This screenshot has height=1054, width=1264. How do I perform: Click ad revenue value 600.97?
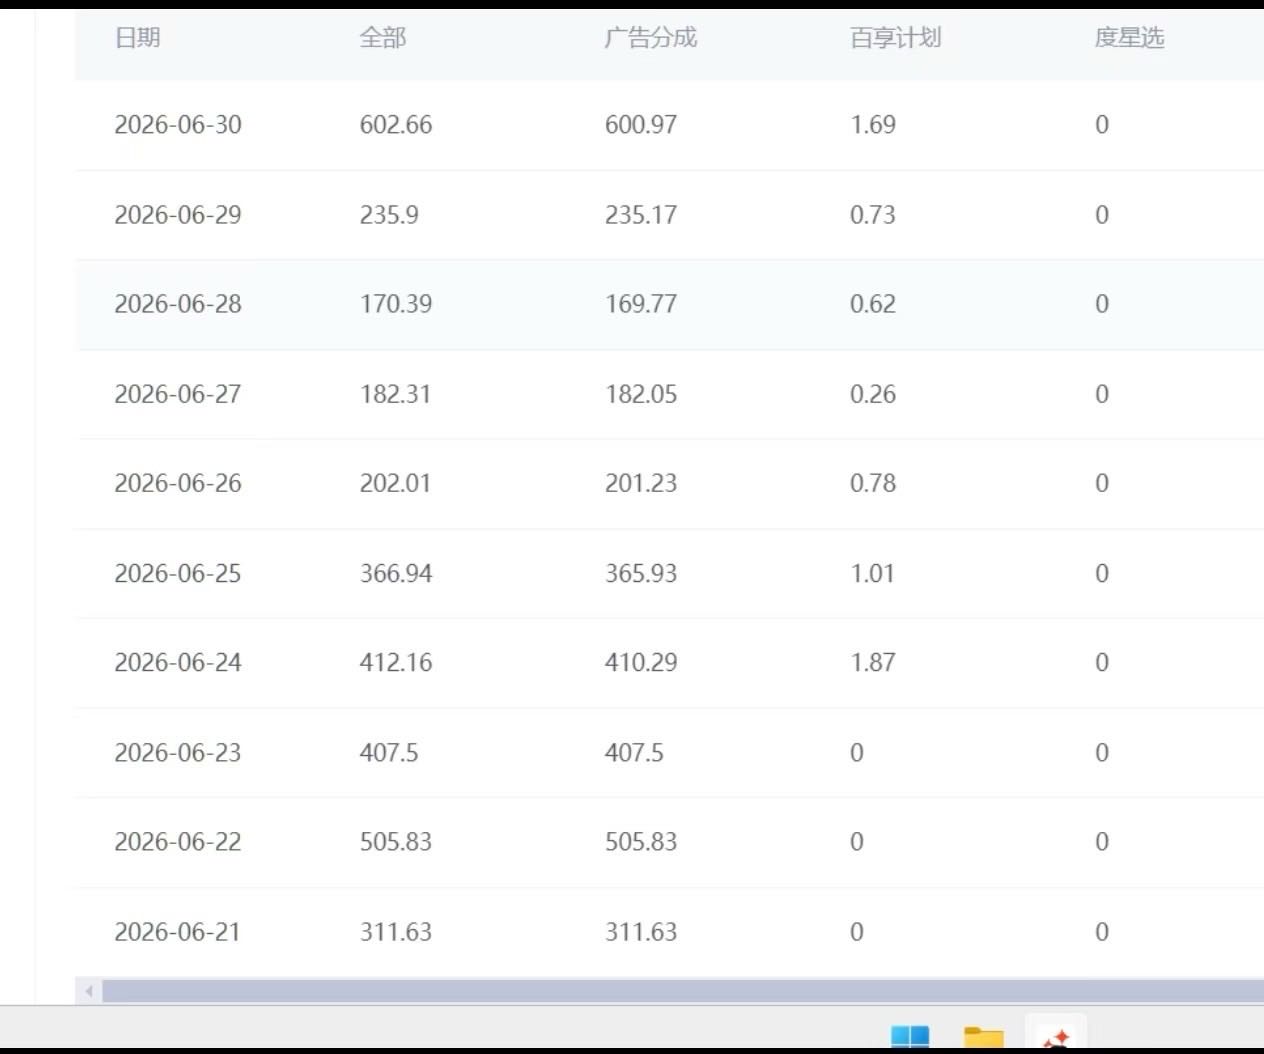[x=641, y=125]
